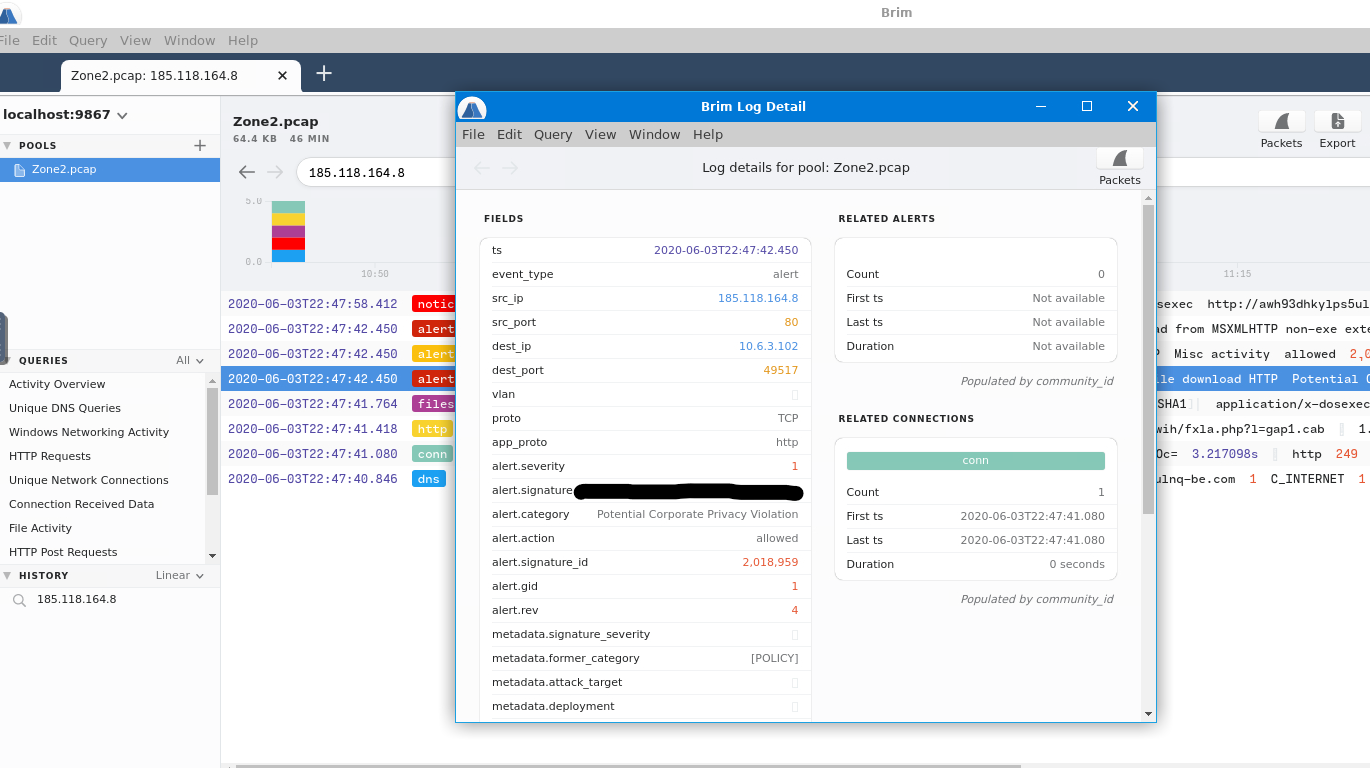Run the Windows Networking Activity query
This screenshot has height=768, width=1370.
tap(89, 432)
